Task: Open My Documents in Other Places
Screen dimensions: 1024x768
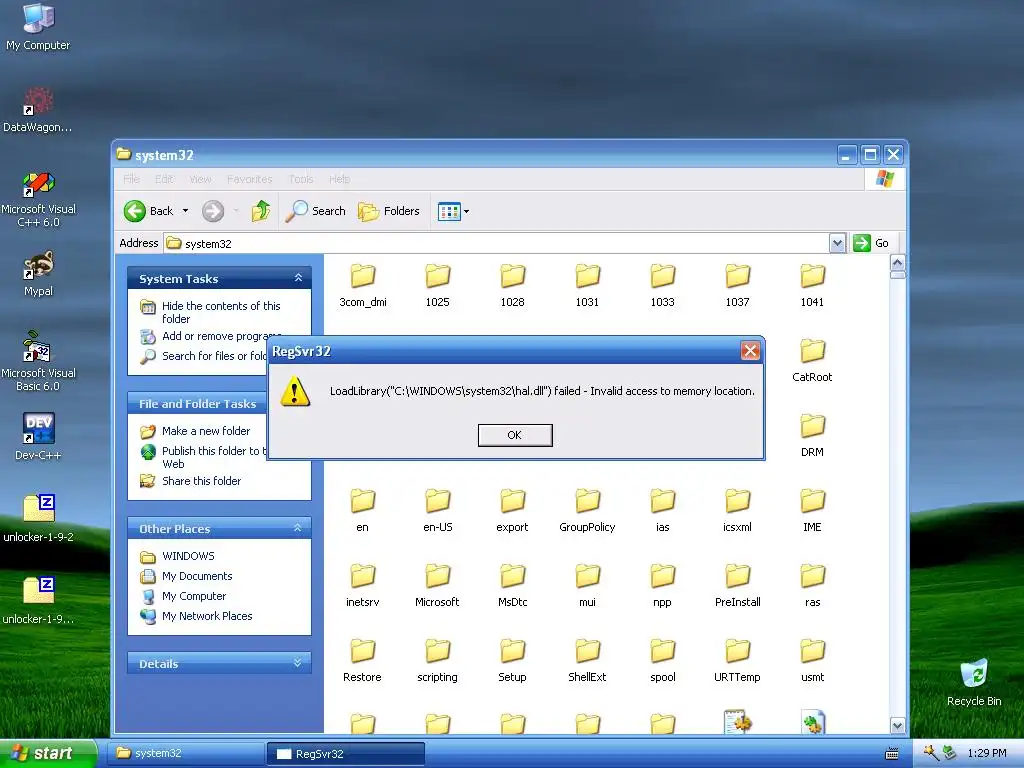Action: [x=197, y=576]
